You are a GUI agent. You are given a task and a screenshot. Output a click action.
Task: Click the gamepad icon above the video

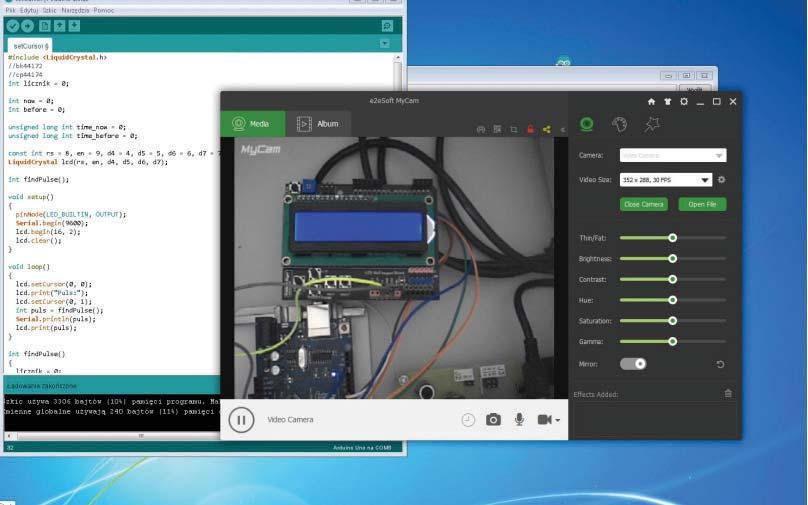coord(481,129)
